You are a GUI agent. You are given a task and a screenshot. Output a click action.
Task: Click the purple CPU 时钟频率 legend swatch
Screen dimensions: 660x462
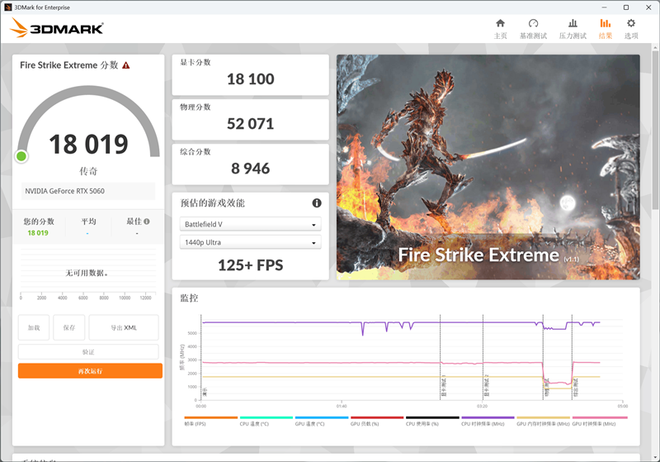point(488,417)
